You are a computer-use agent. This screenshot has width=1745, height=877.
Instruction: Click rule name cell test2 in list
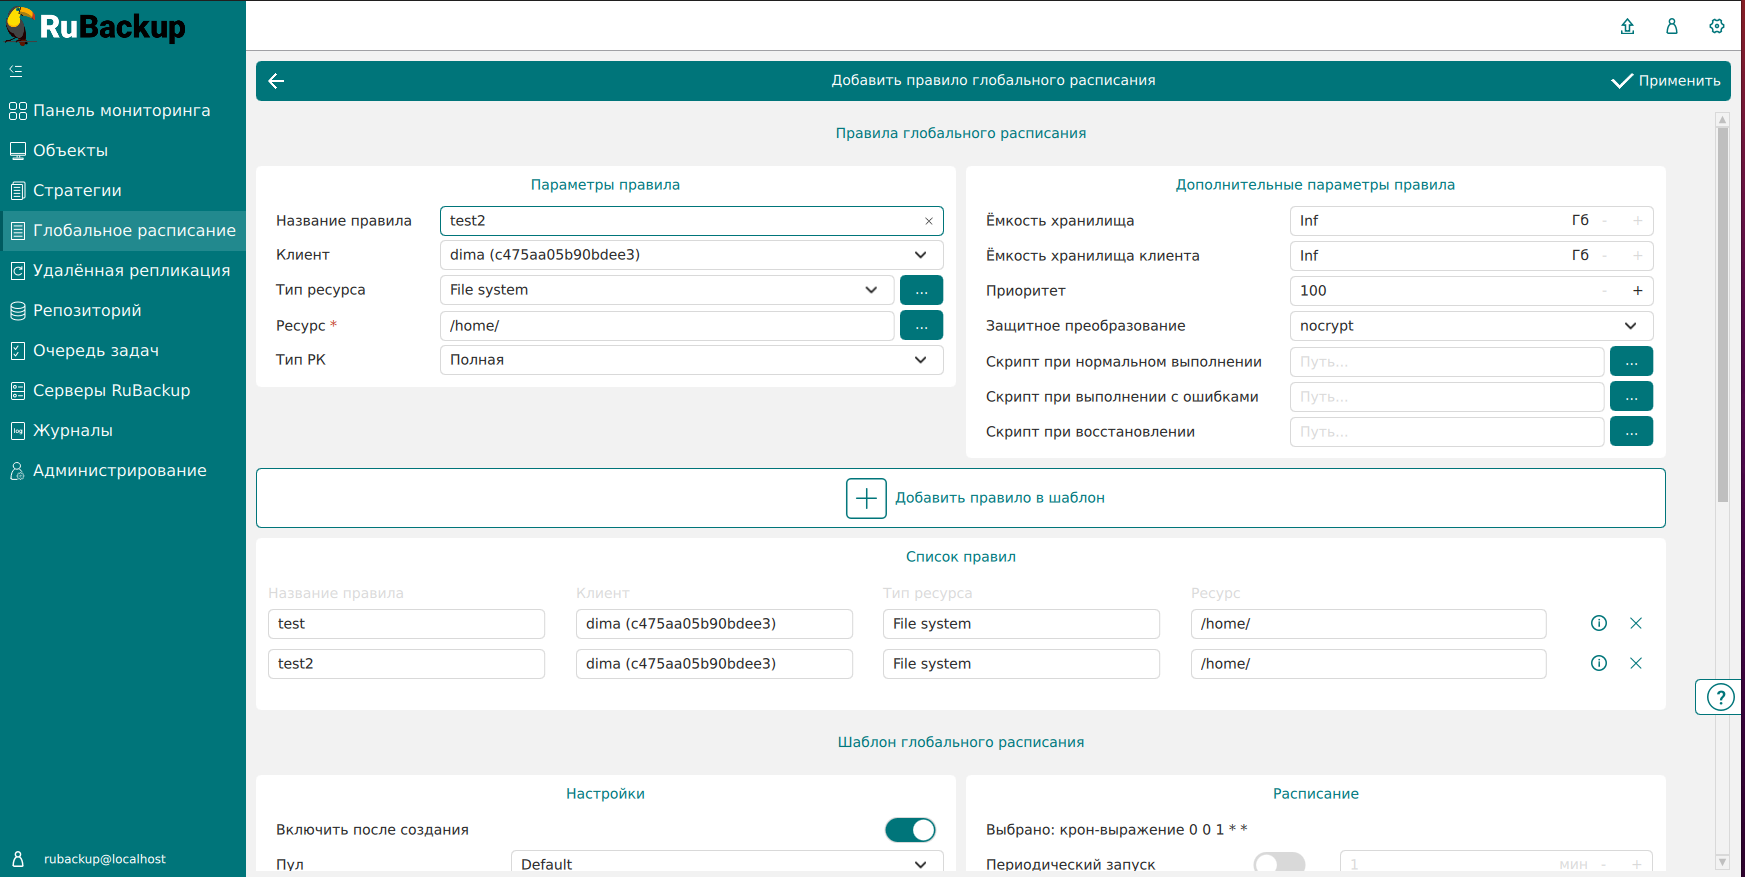click(x=406, y=664)
